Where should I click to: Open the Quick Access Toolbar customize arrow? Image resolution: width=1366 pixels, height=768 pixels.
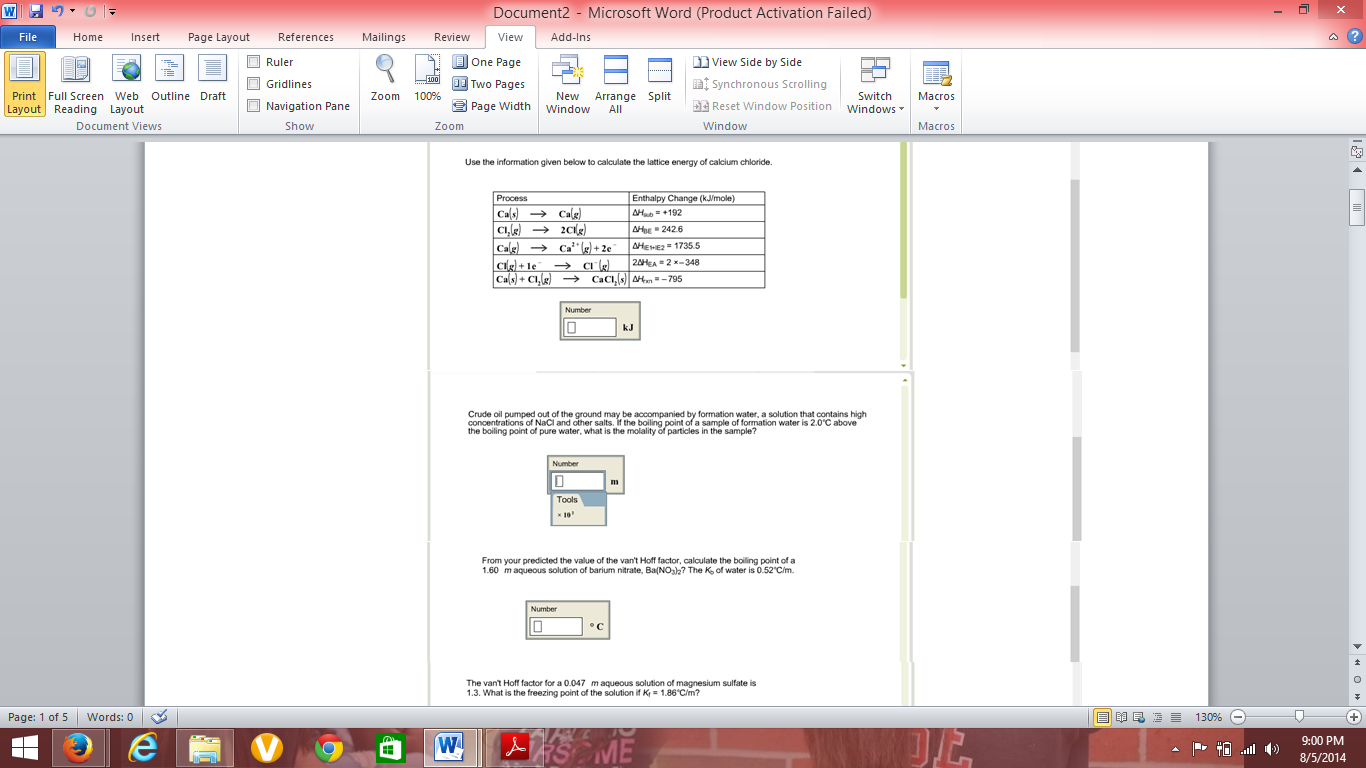(x=111, y=12)
